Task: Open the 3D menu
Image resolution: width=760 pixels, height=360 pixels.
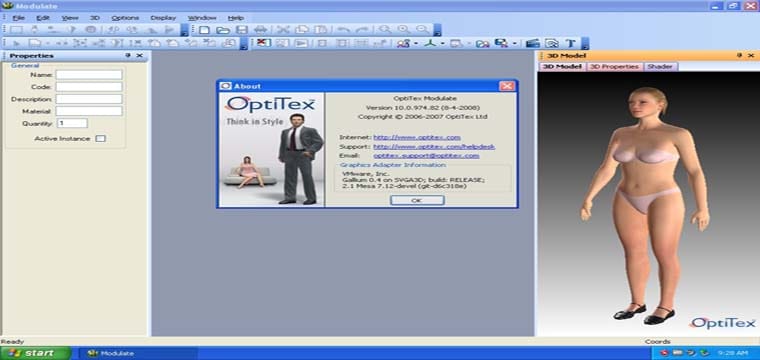Action: coord(95,18)
